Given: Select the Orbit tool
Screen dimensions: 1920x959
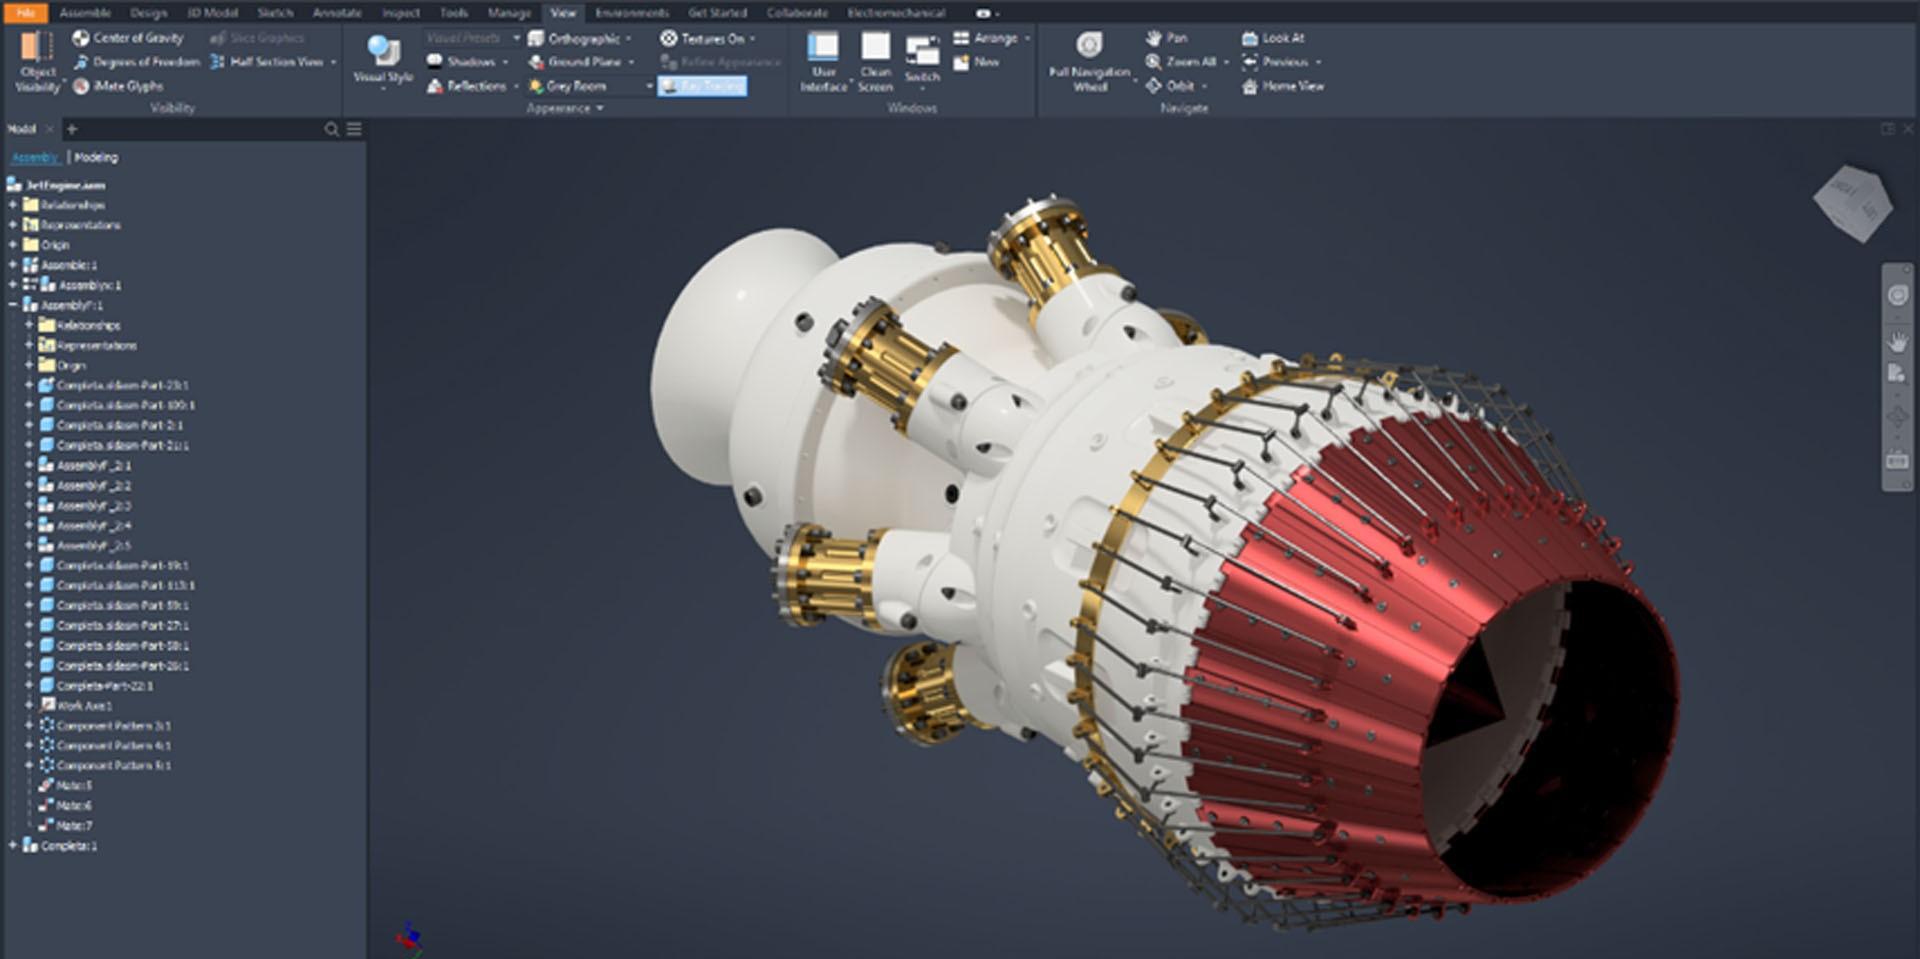Looking at the screenshot, I should coord(1170,86).
